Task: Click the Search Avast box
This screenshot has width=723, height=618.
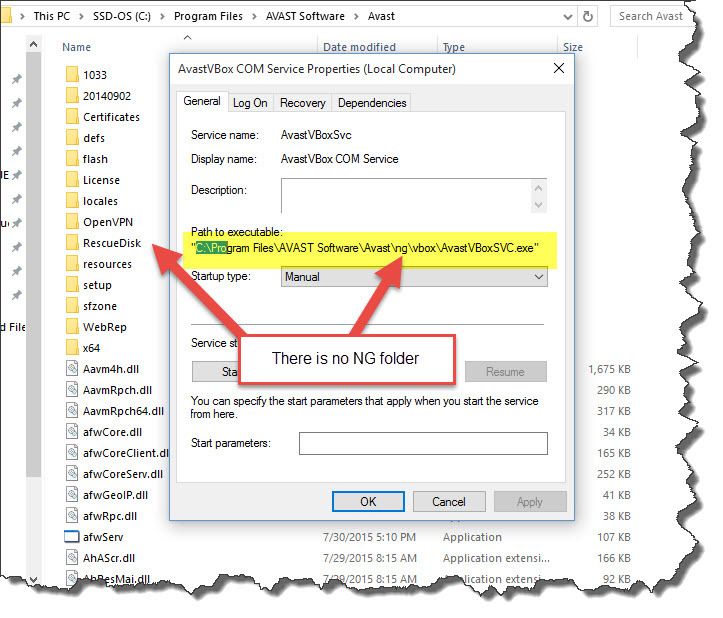Action: coord(649,17)
